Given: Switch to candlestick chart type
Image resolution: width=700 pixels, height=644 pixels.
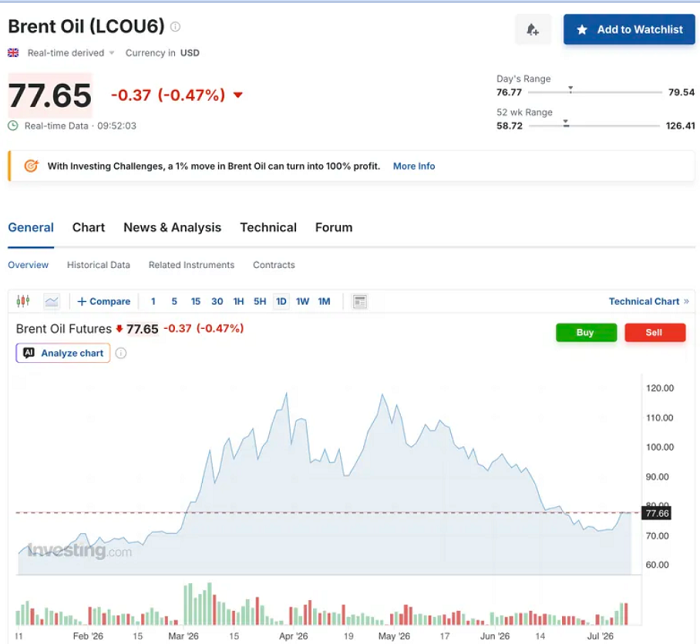Looking at the screenshot, I should tap(23, 301).
